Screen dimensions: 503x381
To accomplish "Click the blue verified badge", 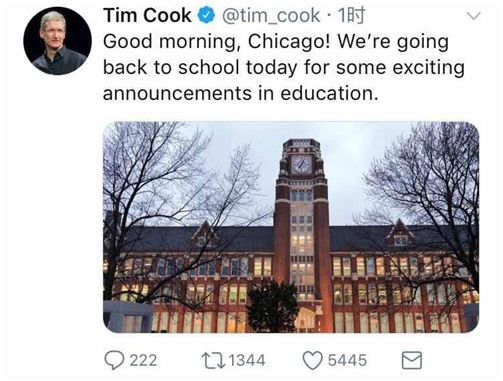I will tap(206, 16).
